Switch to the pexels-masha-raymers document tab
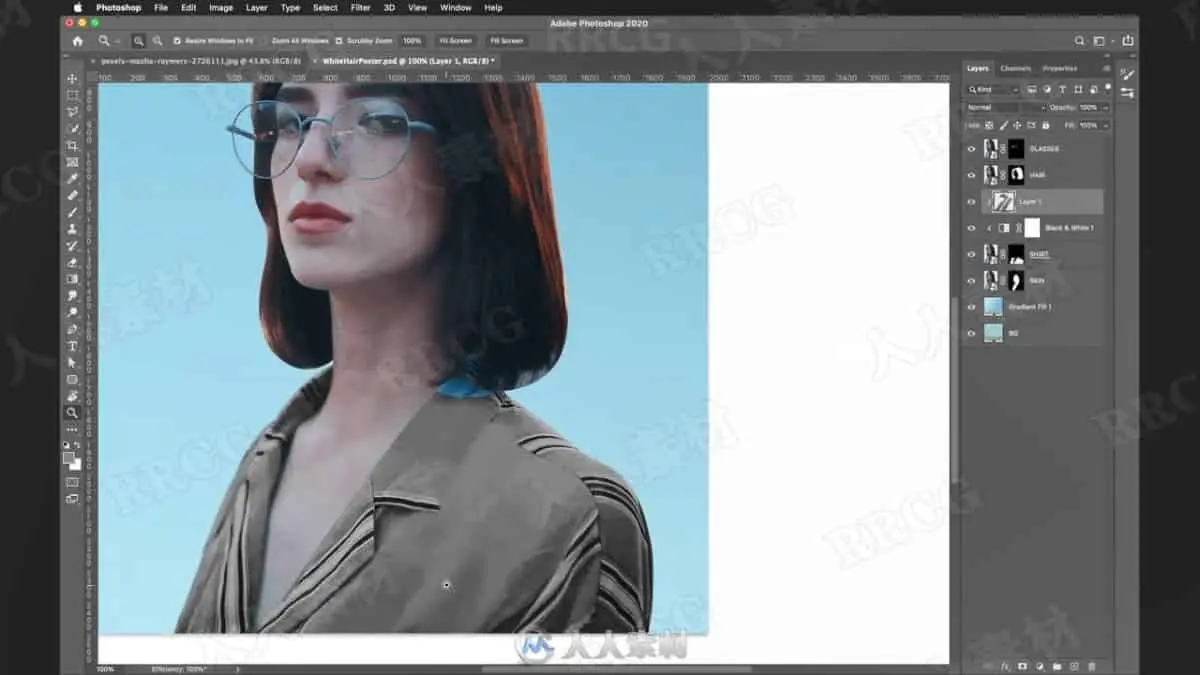Viewport: 1200px width, 675px height. pos(200,61)
